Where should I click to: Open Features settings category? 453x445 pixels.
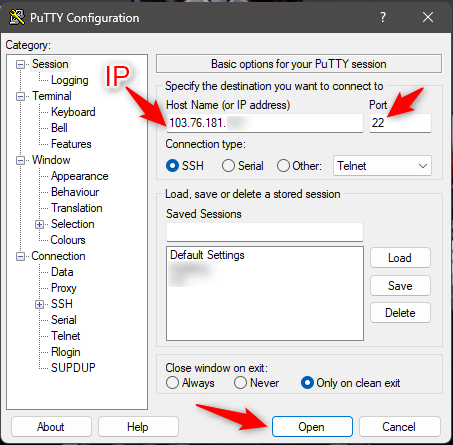pyautogui.click(x=71, y=144)
